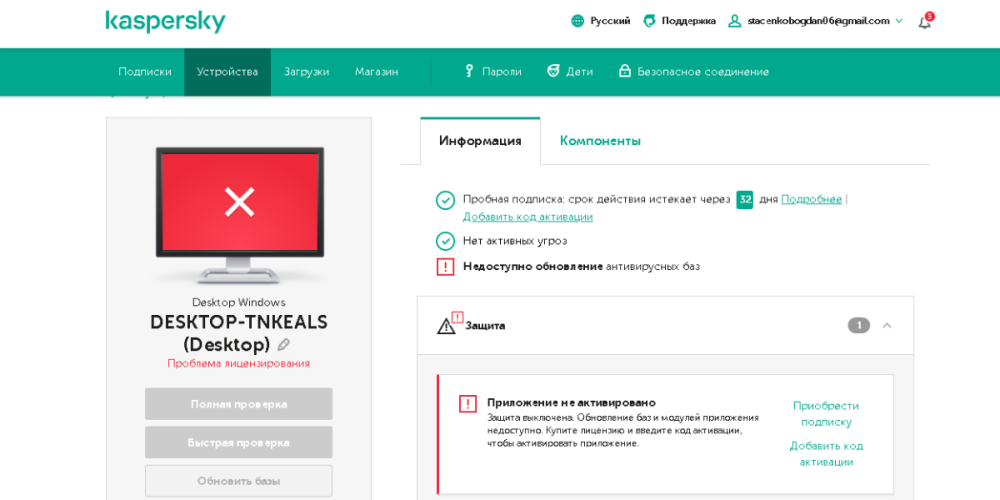Click the Desktop Windows label
This screenshot has height=500, width=1000.
[239, 302]
